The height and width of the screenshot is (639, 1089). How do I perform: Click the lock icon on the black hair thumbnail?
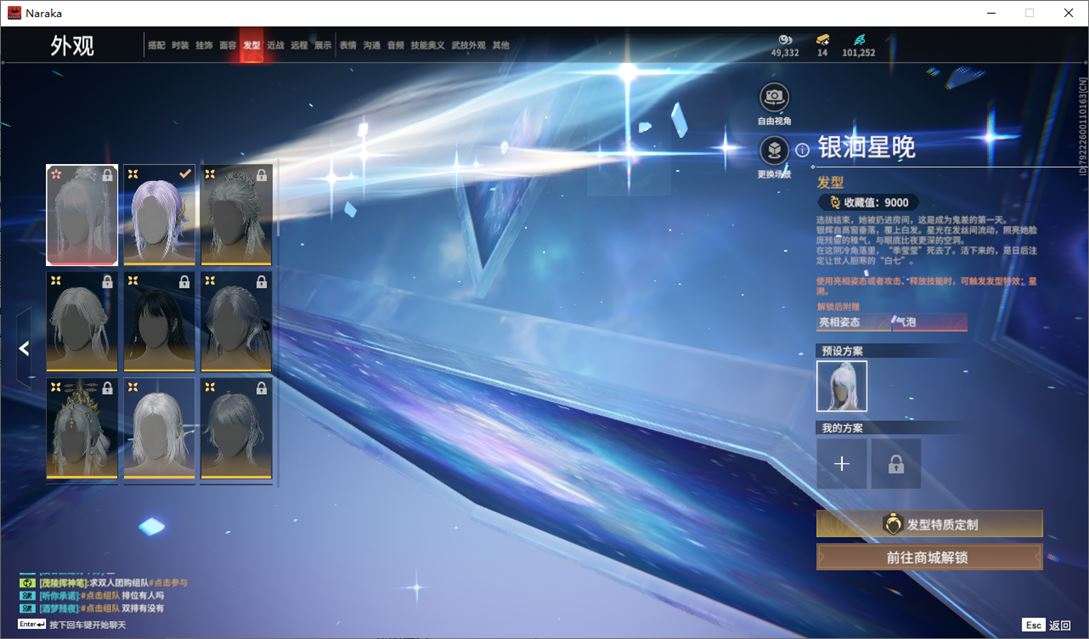(184, 282)
